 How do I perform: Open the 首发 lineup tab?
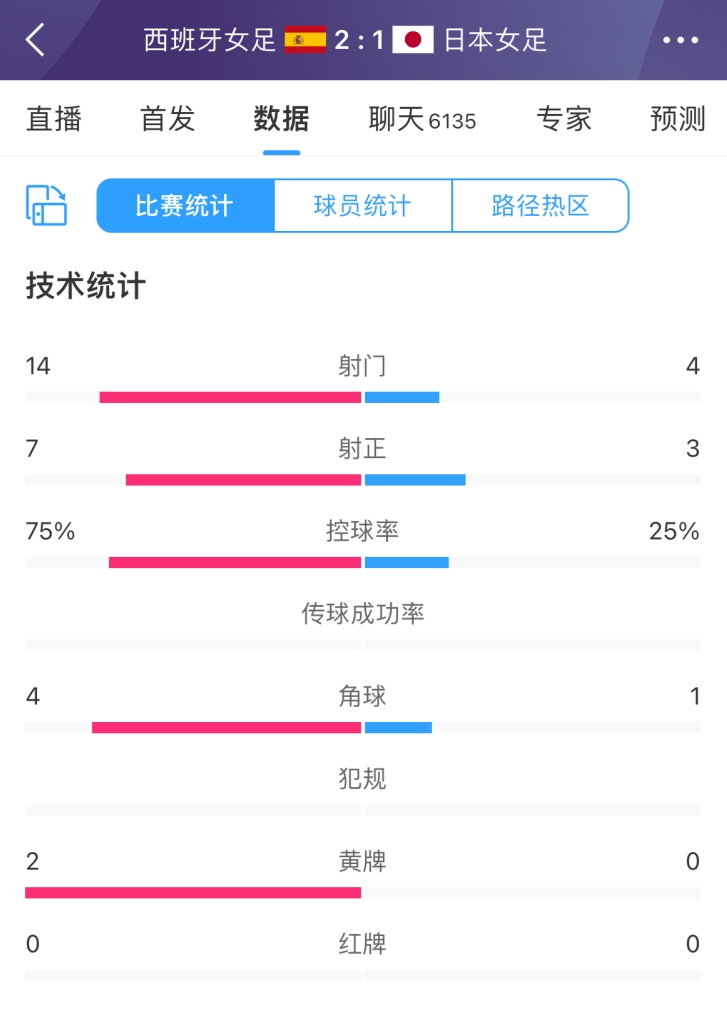pyautogui.click(x=167, y=119)
